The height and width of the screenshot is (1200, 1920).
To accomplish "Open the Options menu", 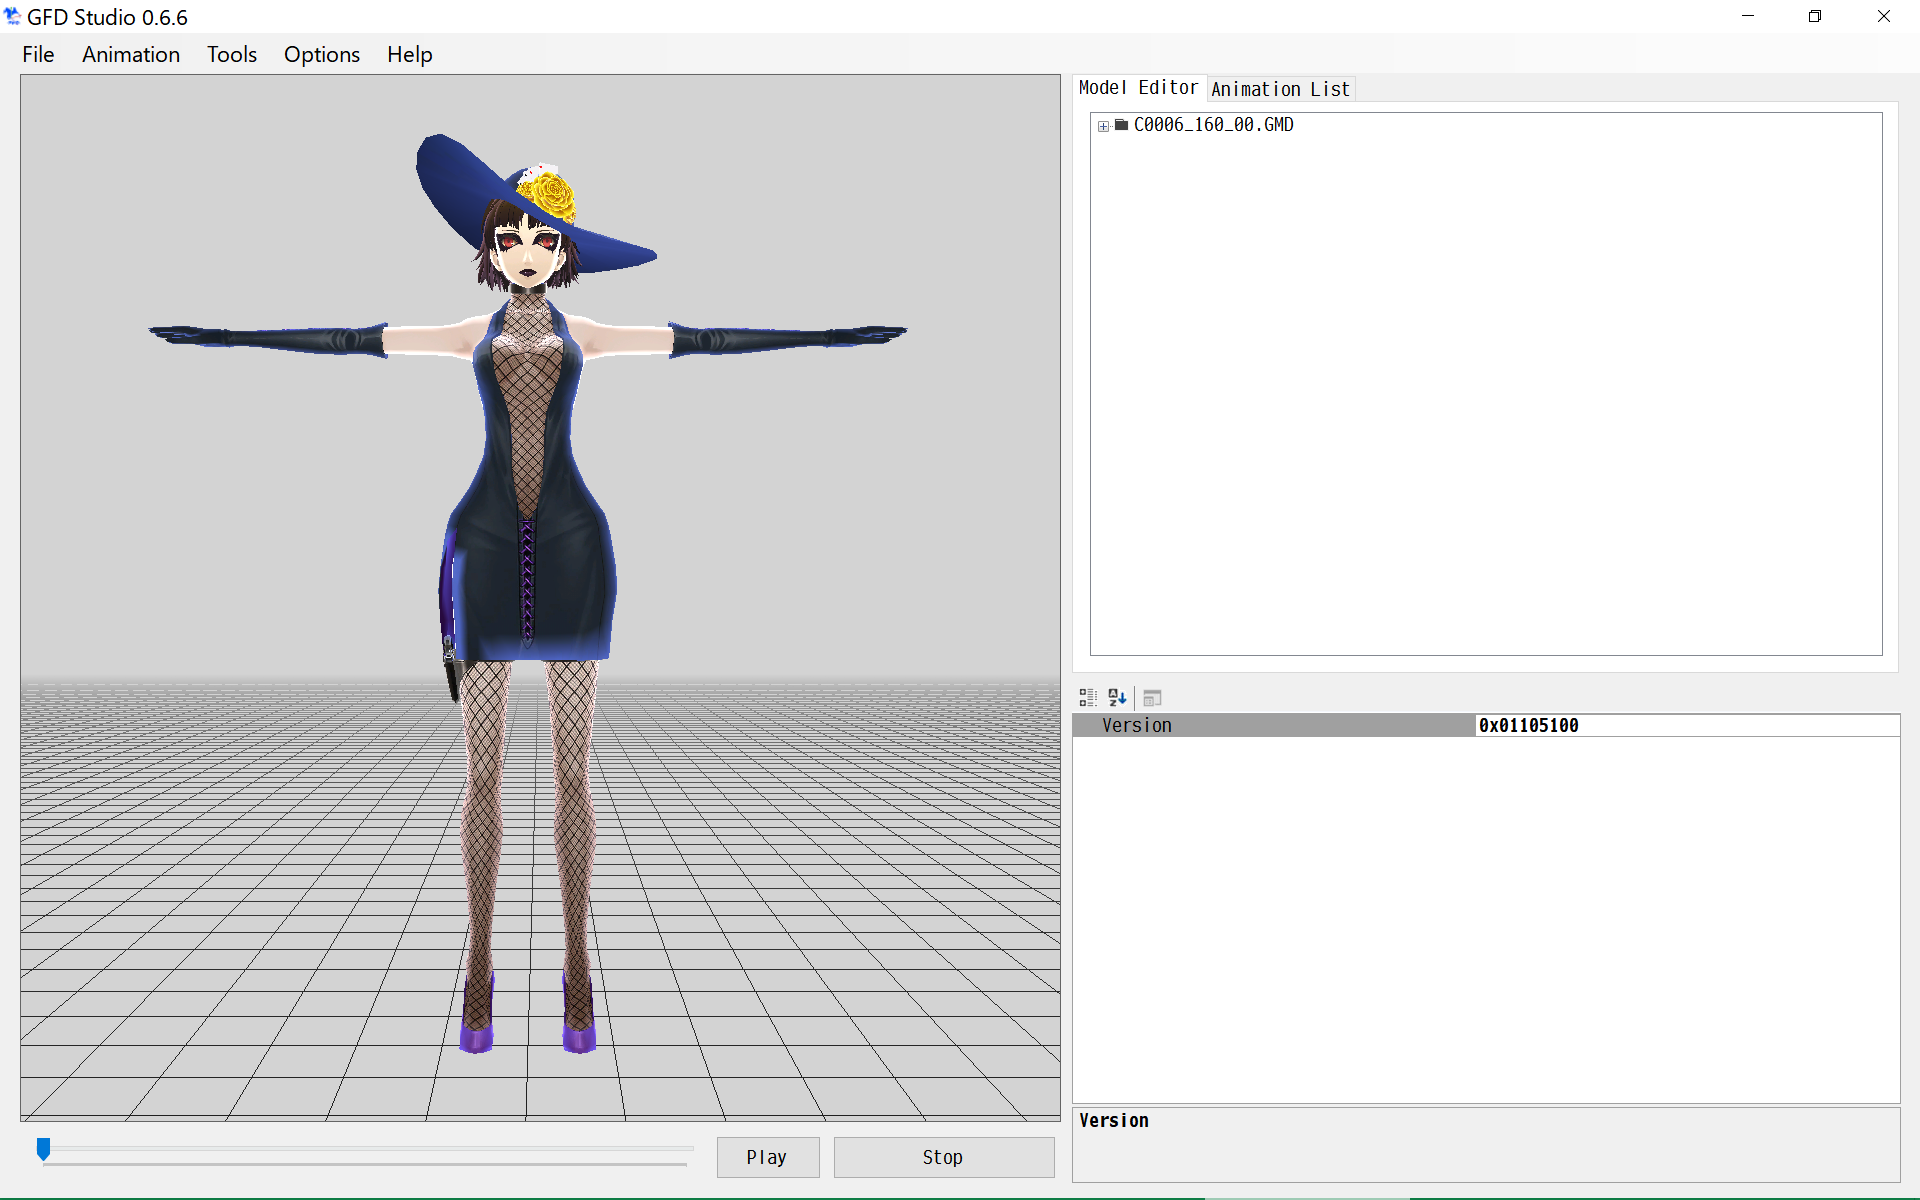I will pyautogui.click(x=321, y=55).
